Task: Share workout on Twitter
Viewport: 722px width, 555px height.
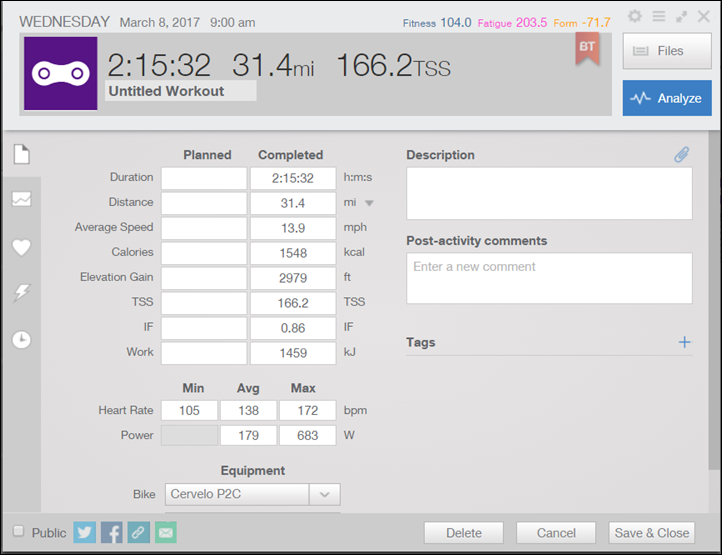Action: [85, 532]
